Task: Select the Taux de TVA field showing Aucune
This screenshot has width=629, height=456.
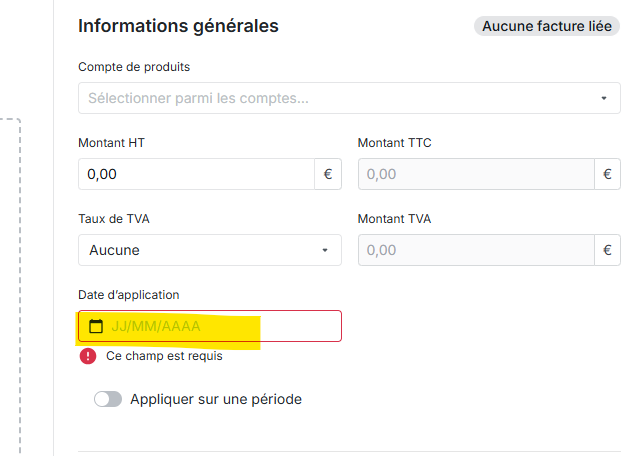Action: tap(200, 250)
